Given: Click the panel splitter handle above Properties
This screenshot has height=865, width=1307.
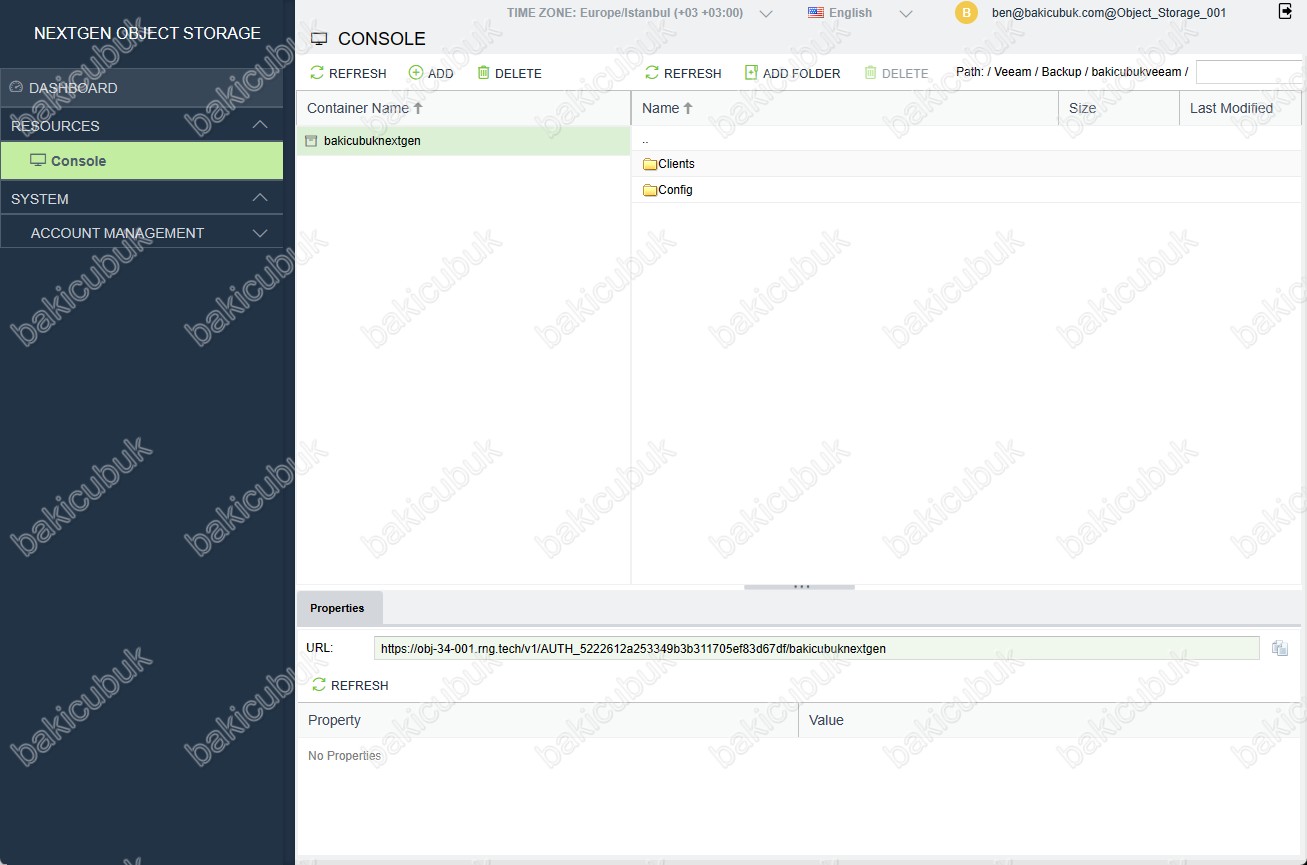Looking at the screenshot, I should tap(800, 587).
